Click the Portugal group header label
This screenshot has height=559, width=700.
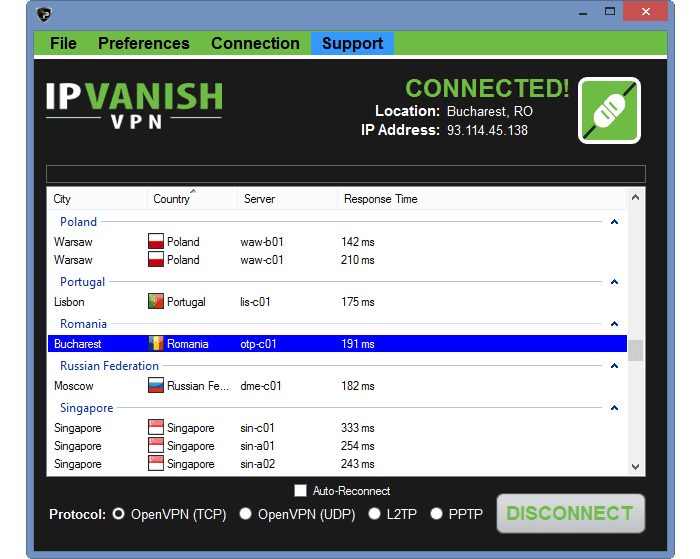[x=83, y=282]
